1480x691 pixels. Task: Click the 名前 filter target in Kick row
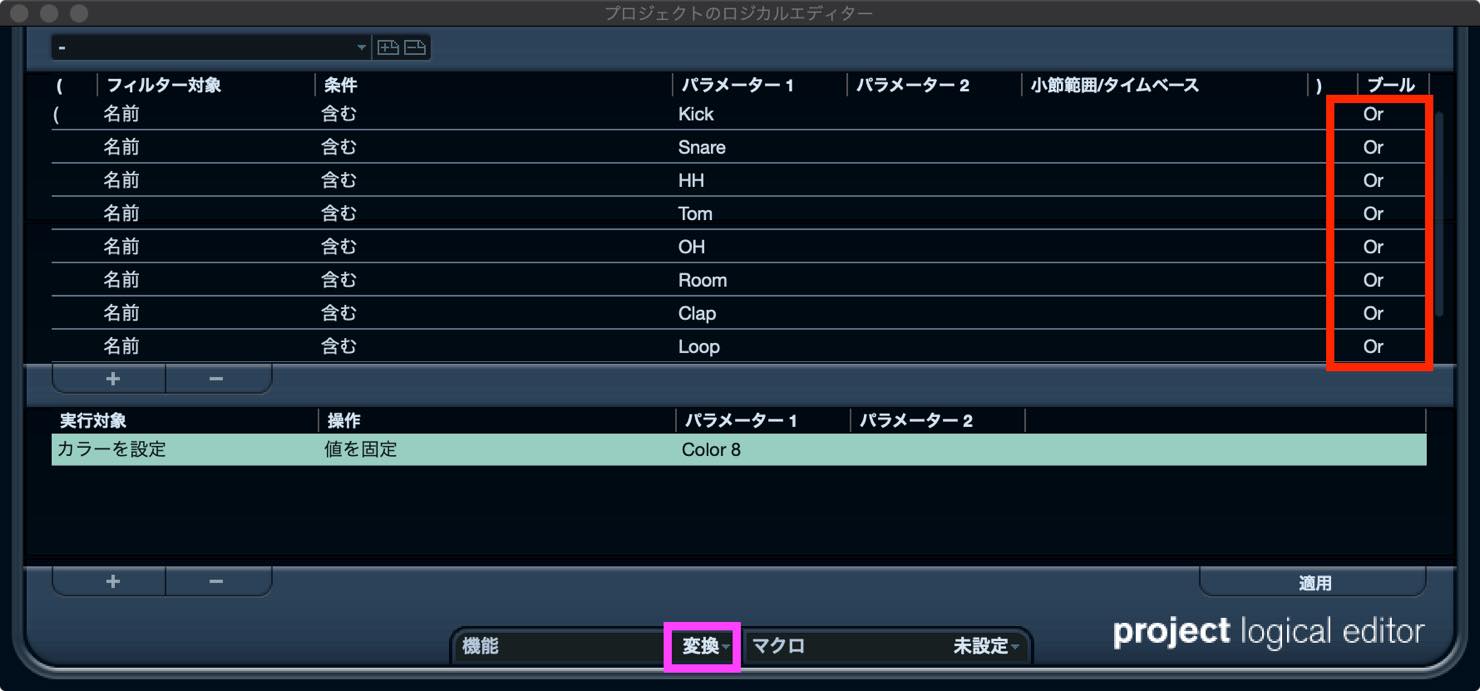[121, 114]
